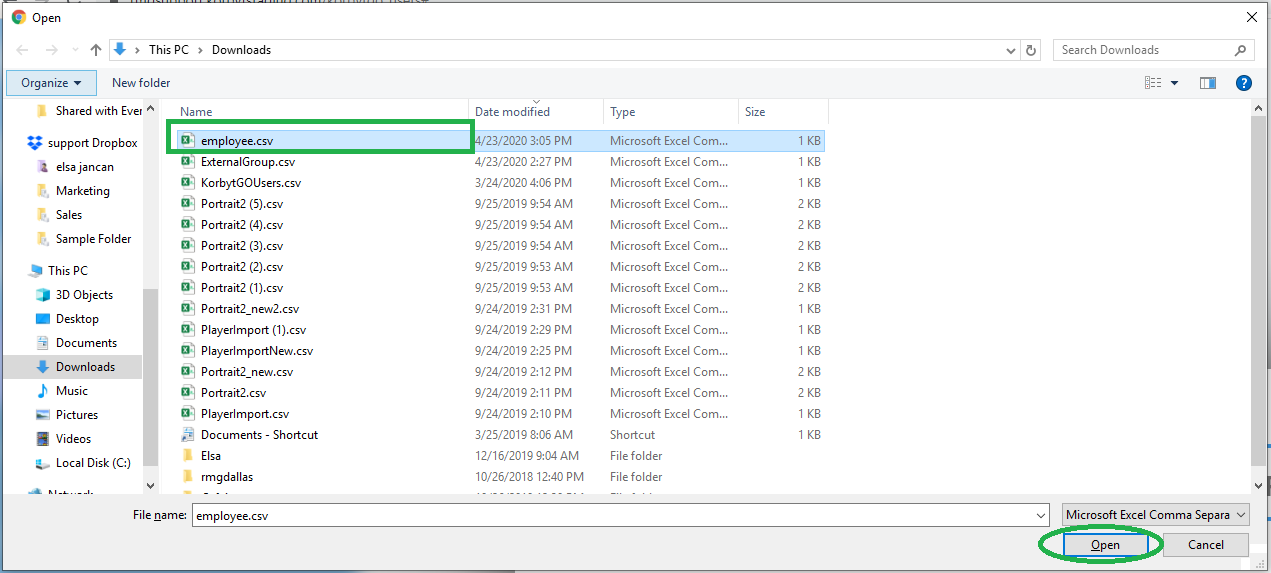1271x573 pixels.
Task: Open the Organize menu
Action: pos(52,83)
